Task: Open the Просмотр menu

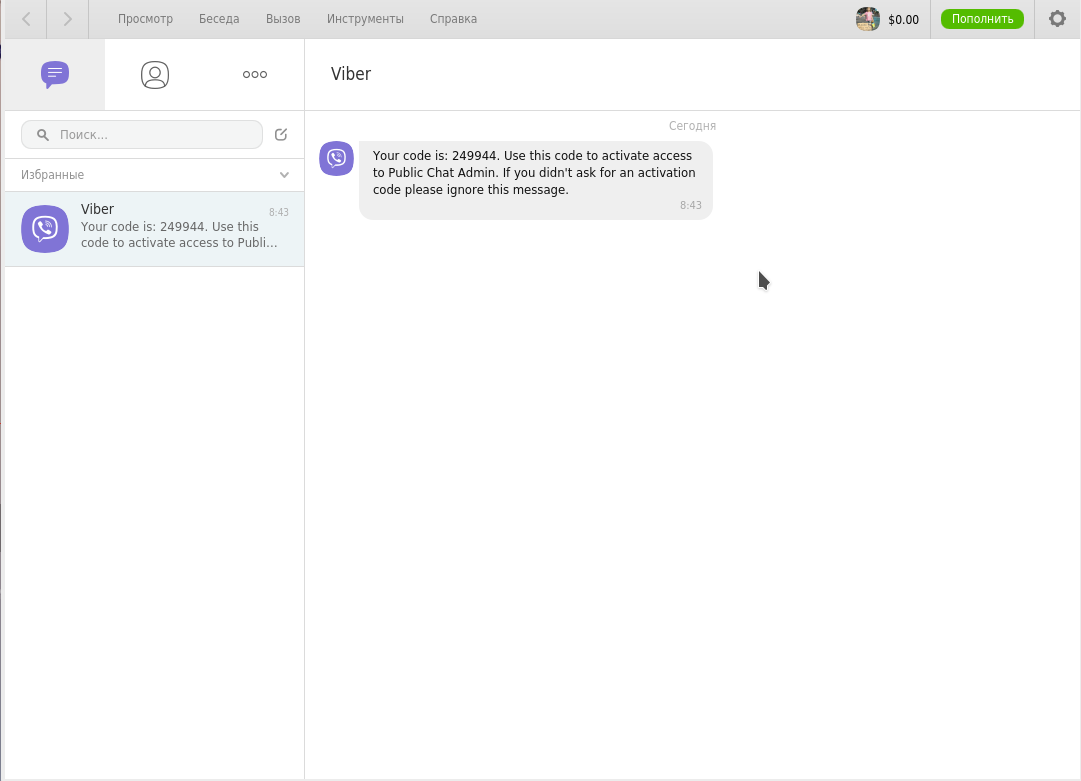Action: [145, 19]
